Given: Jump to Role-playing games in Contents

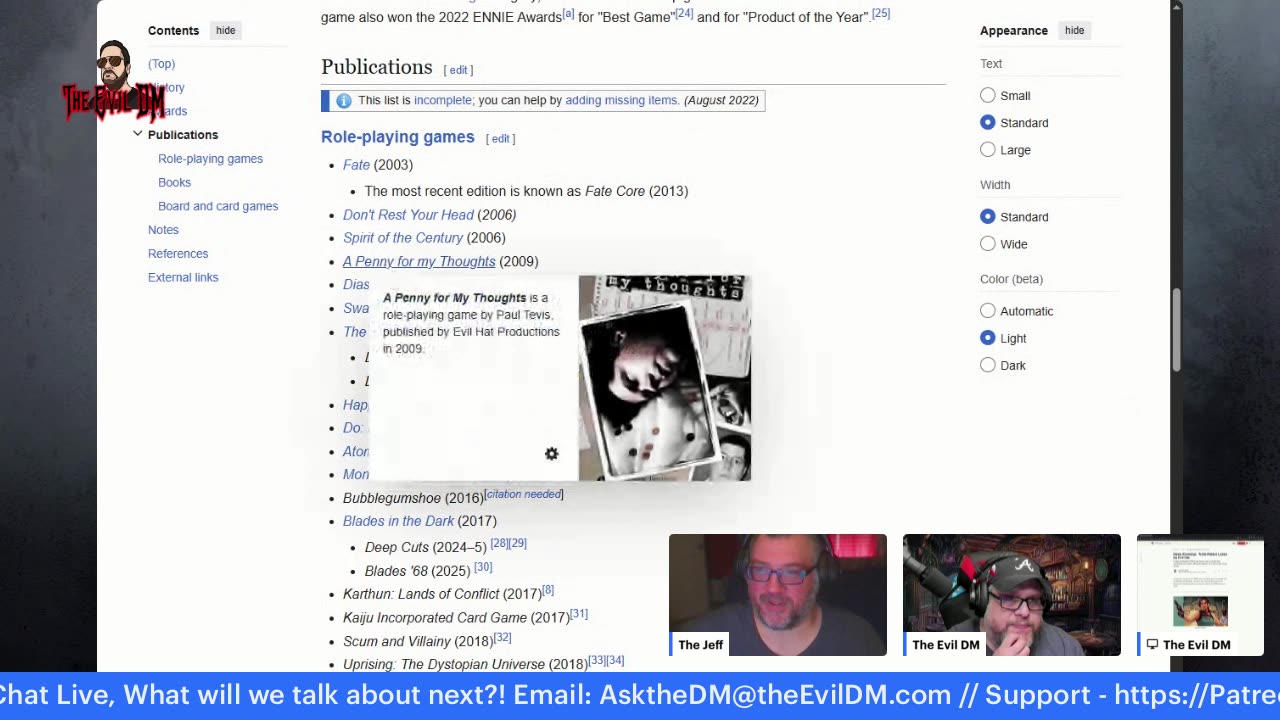Looking at the screenshot, I should click(210, 158).
